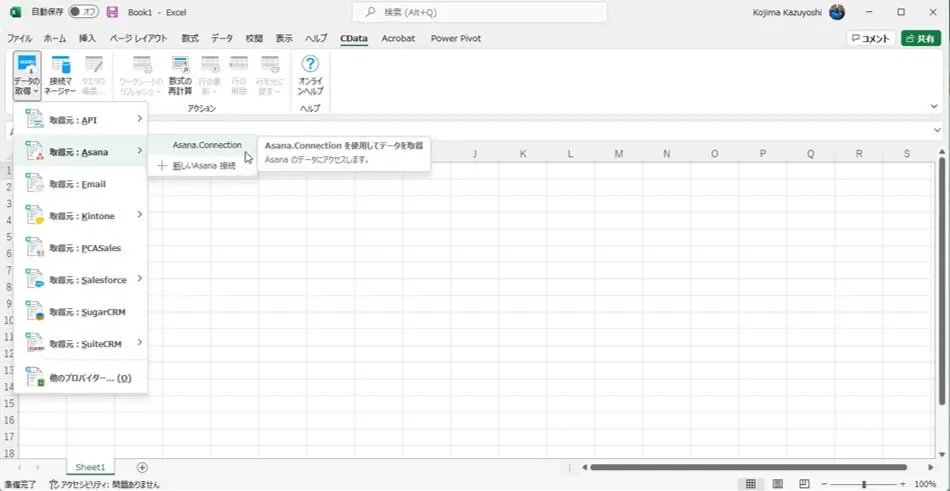Choose Asana.Connection in the submenu
This screenshot has width=950, height=491.
point(202,145)
